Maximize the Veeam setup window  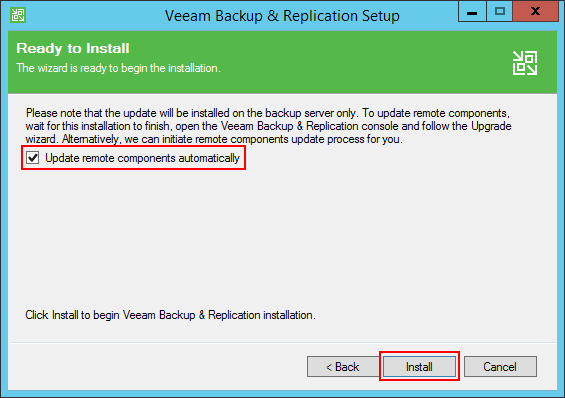pyautogui.click(x=499, y=12)
